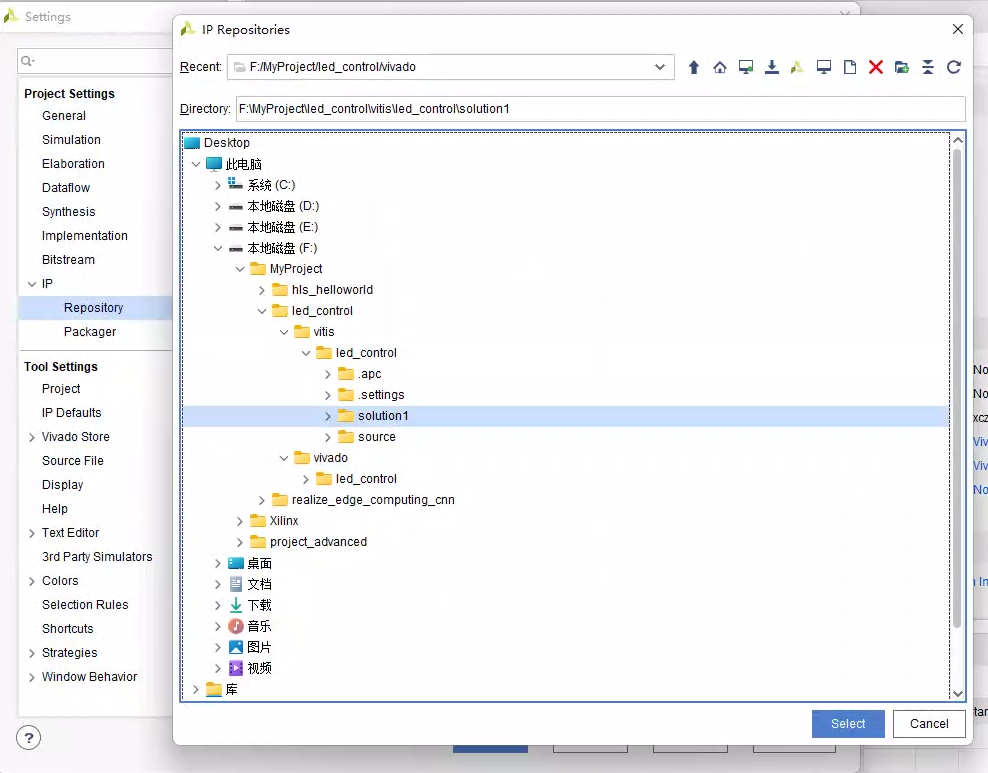The height and width of the screenshot is (773, 988).
Task: Select the 下载 downloads folder
Action: 259,605
